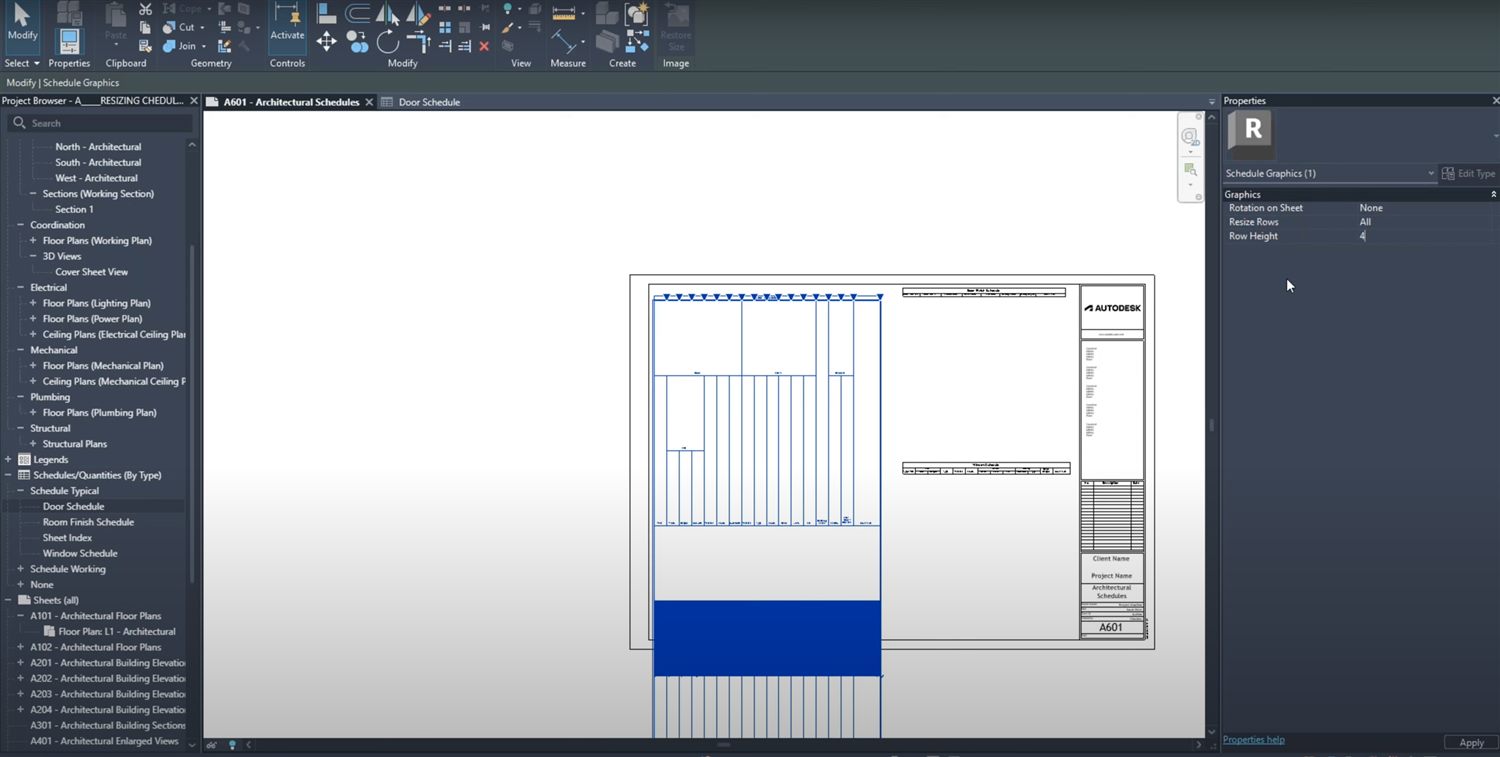Click the Project Browser search field
Image resolution: width=1500 pixels, height=757 pixels.
(x=100, y=123)
